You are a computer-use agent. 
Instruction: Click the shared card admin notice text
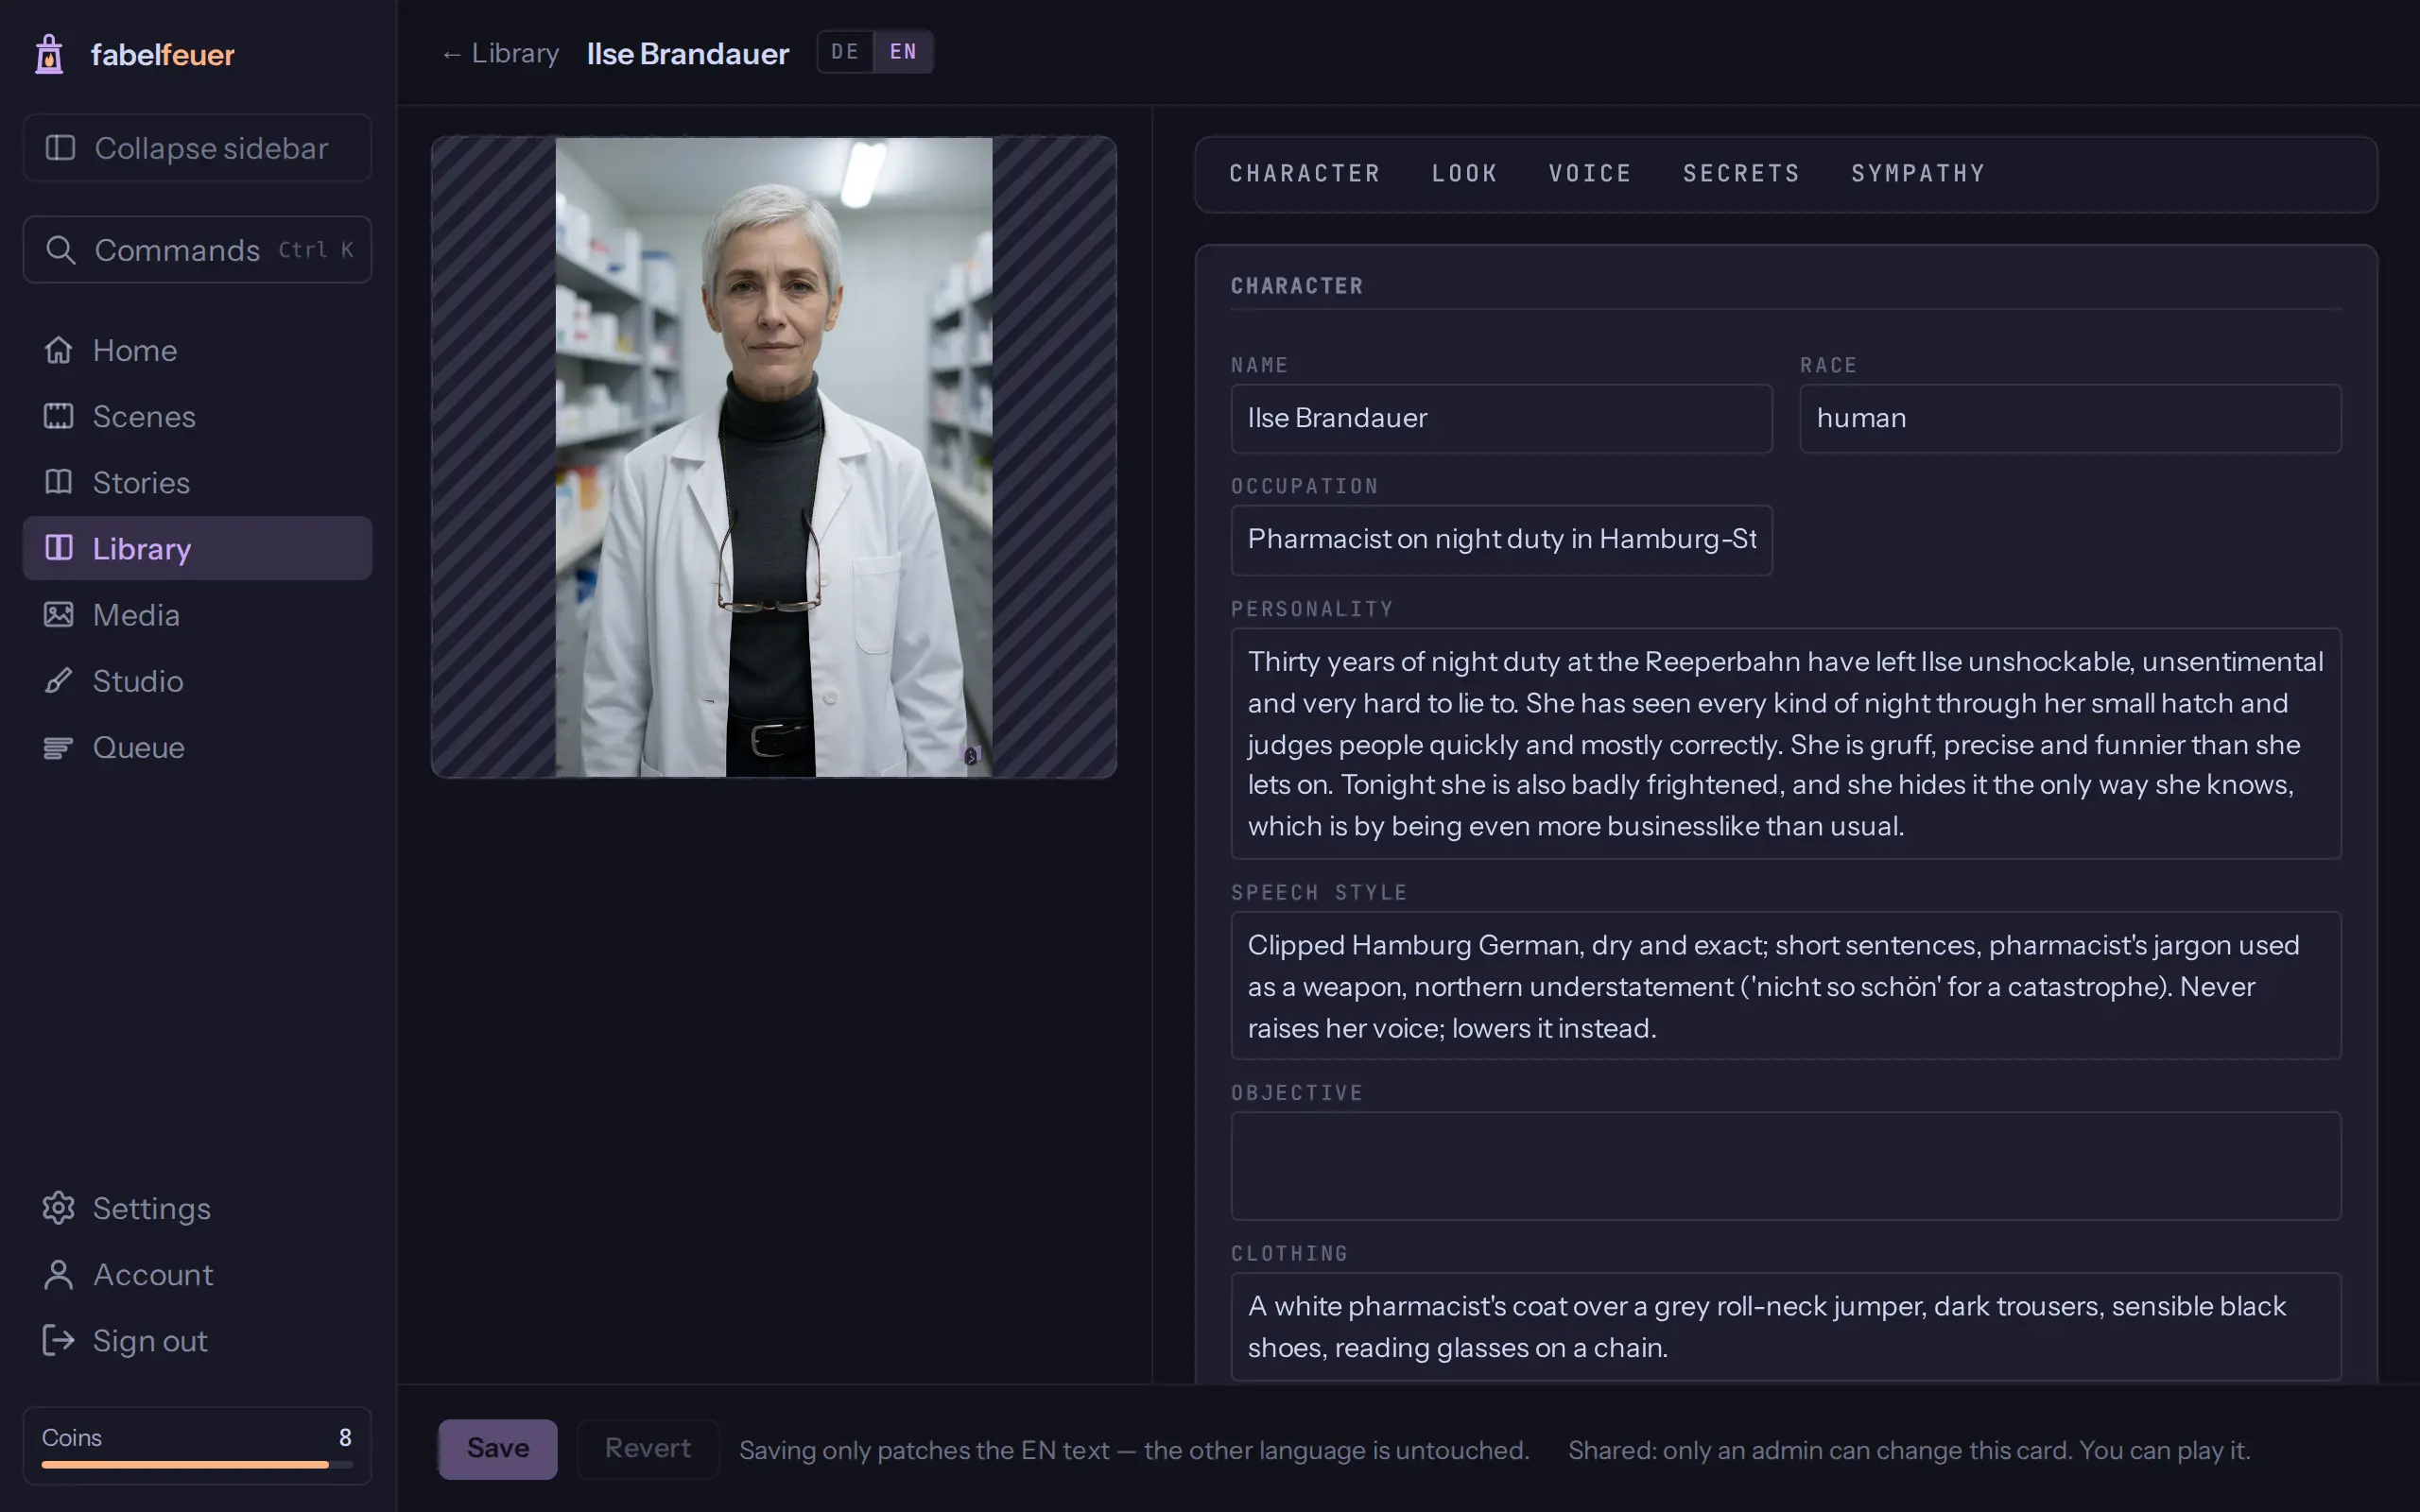[1909, 1450]
